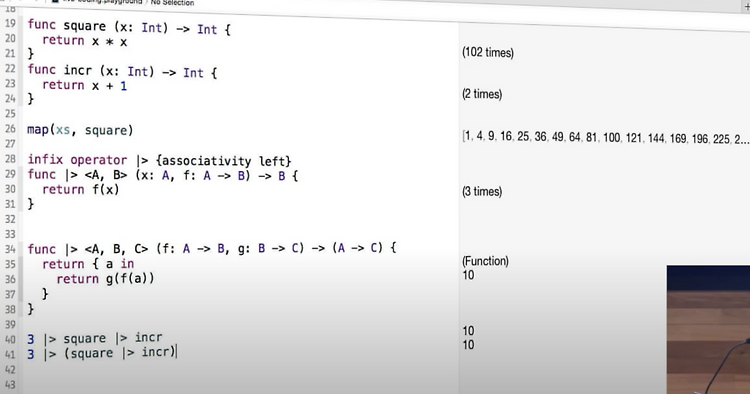This screenshot has height=394, width=750.
Task: Click 'No Selection' in the breadcrumb bar
Action: click(x=173, y=3)
